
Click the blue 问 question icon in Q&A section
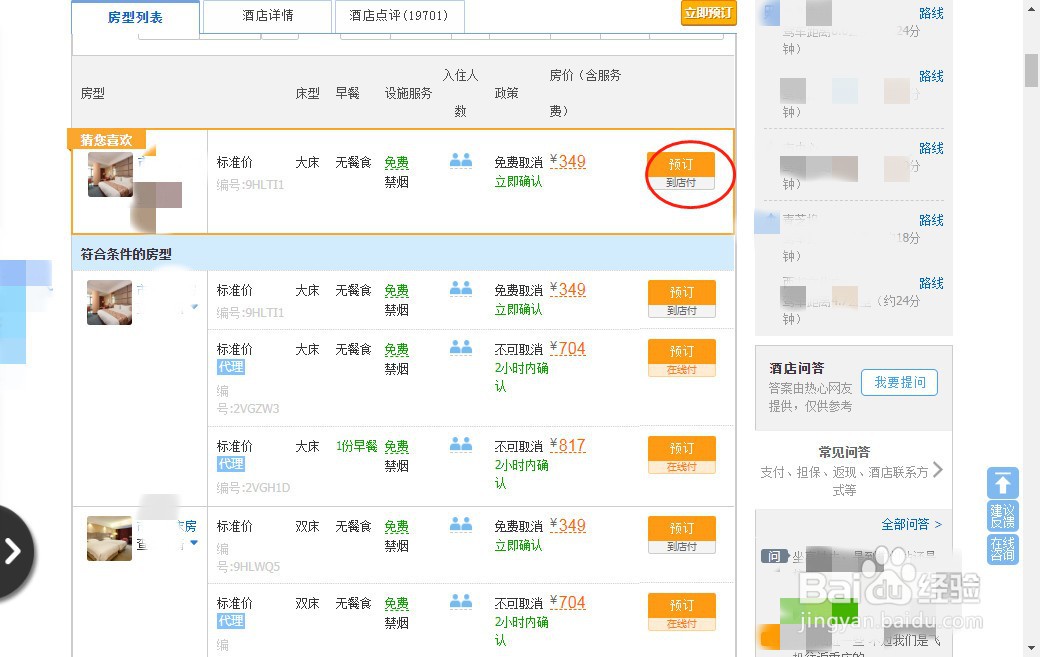775,555
